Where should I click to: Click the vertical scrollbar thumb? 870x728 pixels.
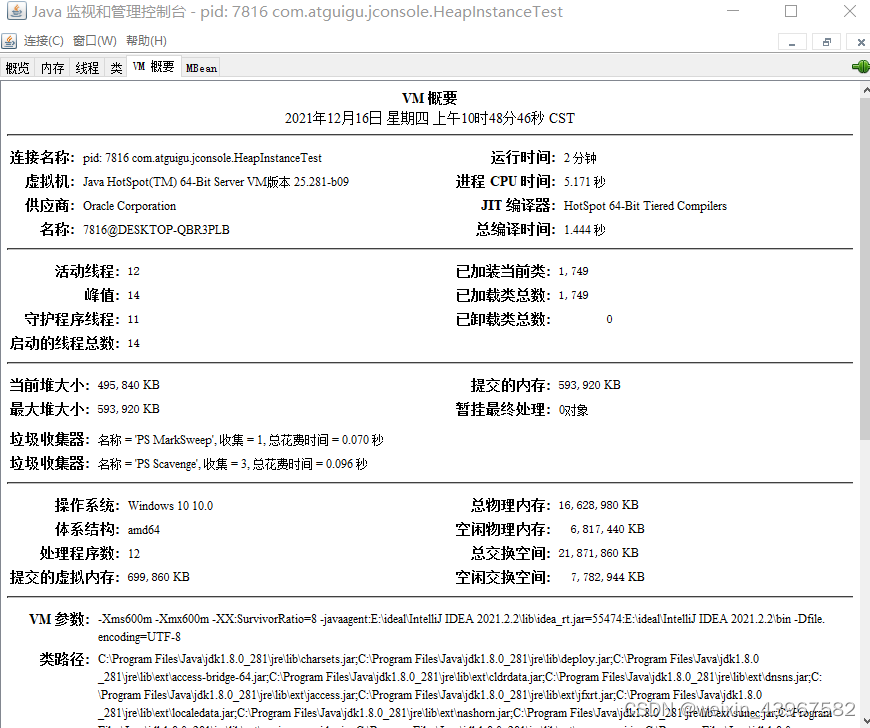(865, 269)
